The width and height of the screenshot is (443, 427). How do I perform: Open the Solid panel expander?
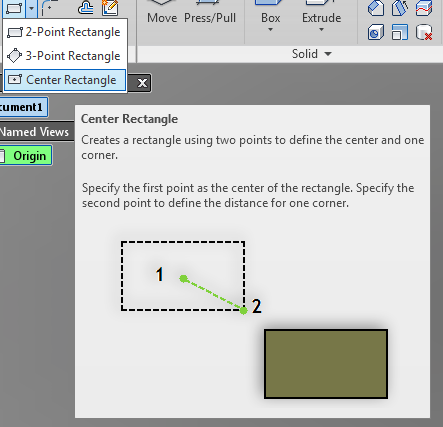coord(328,54)
